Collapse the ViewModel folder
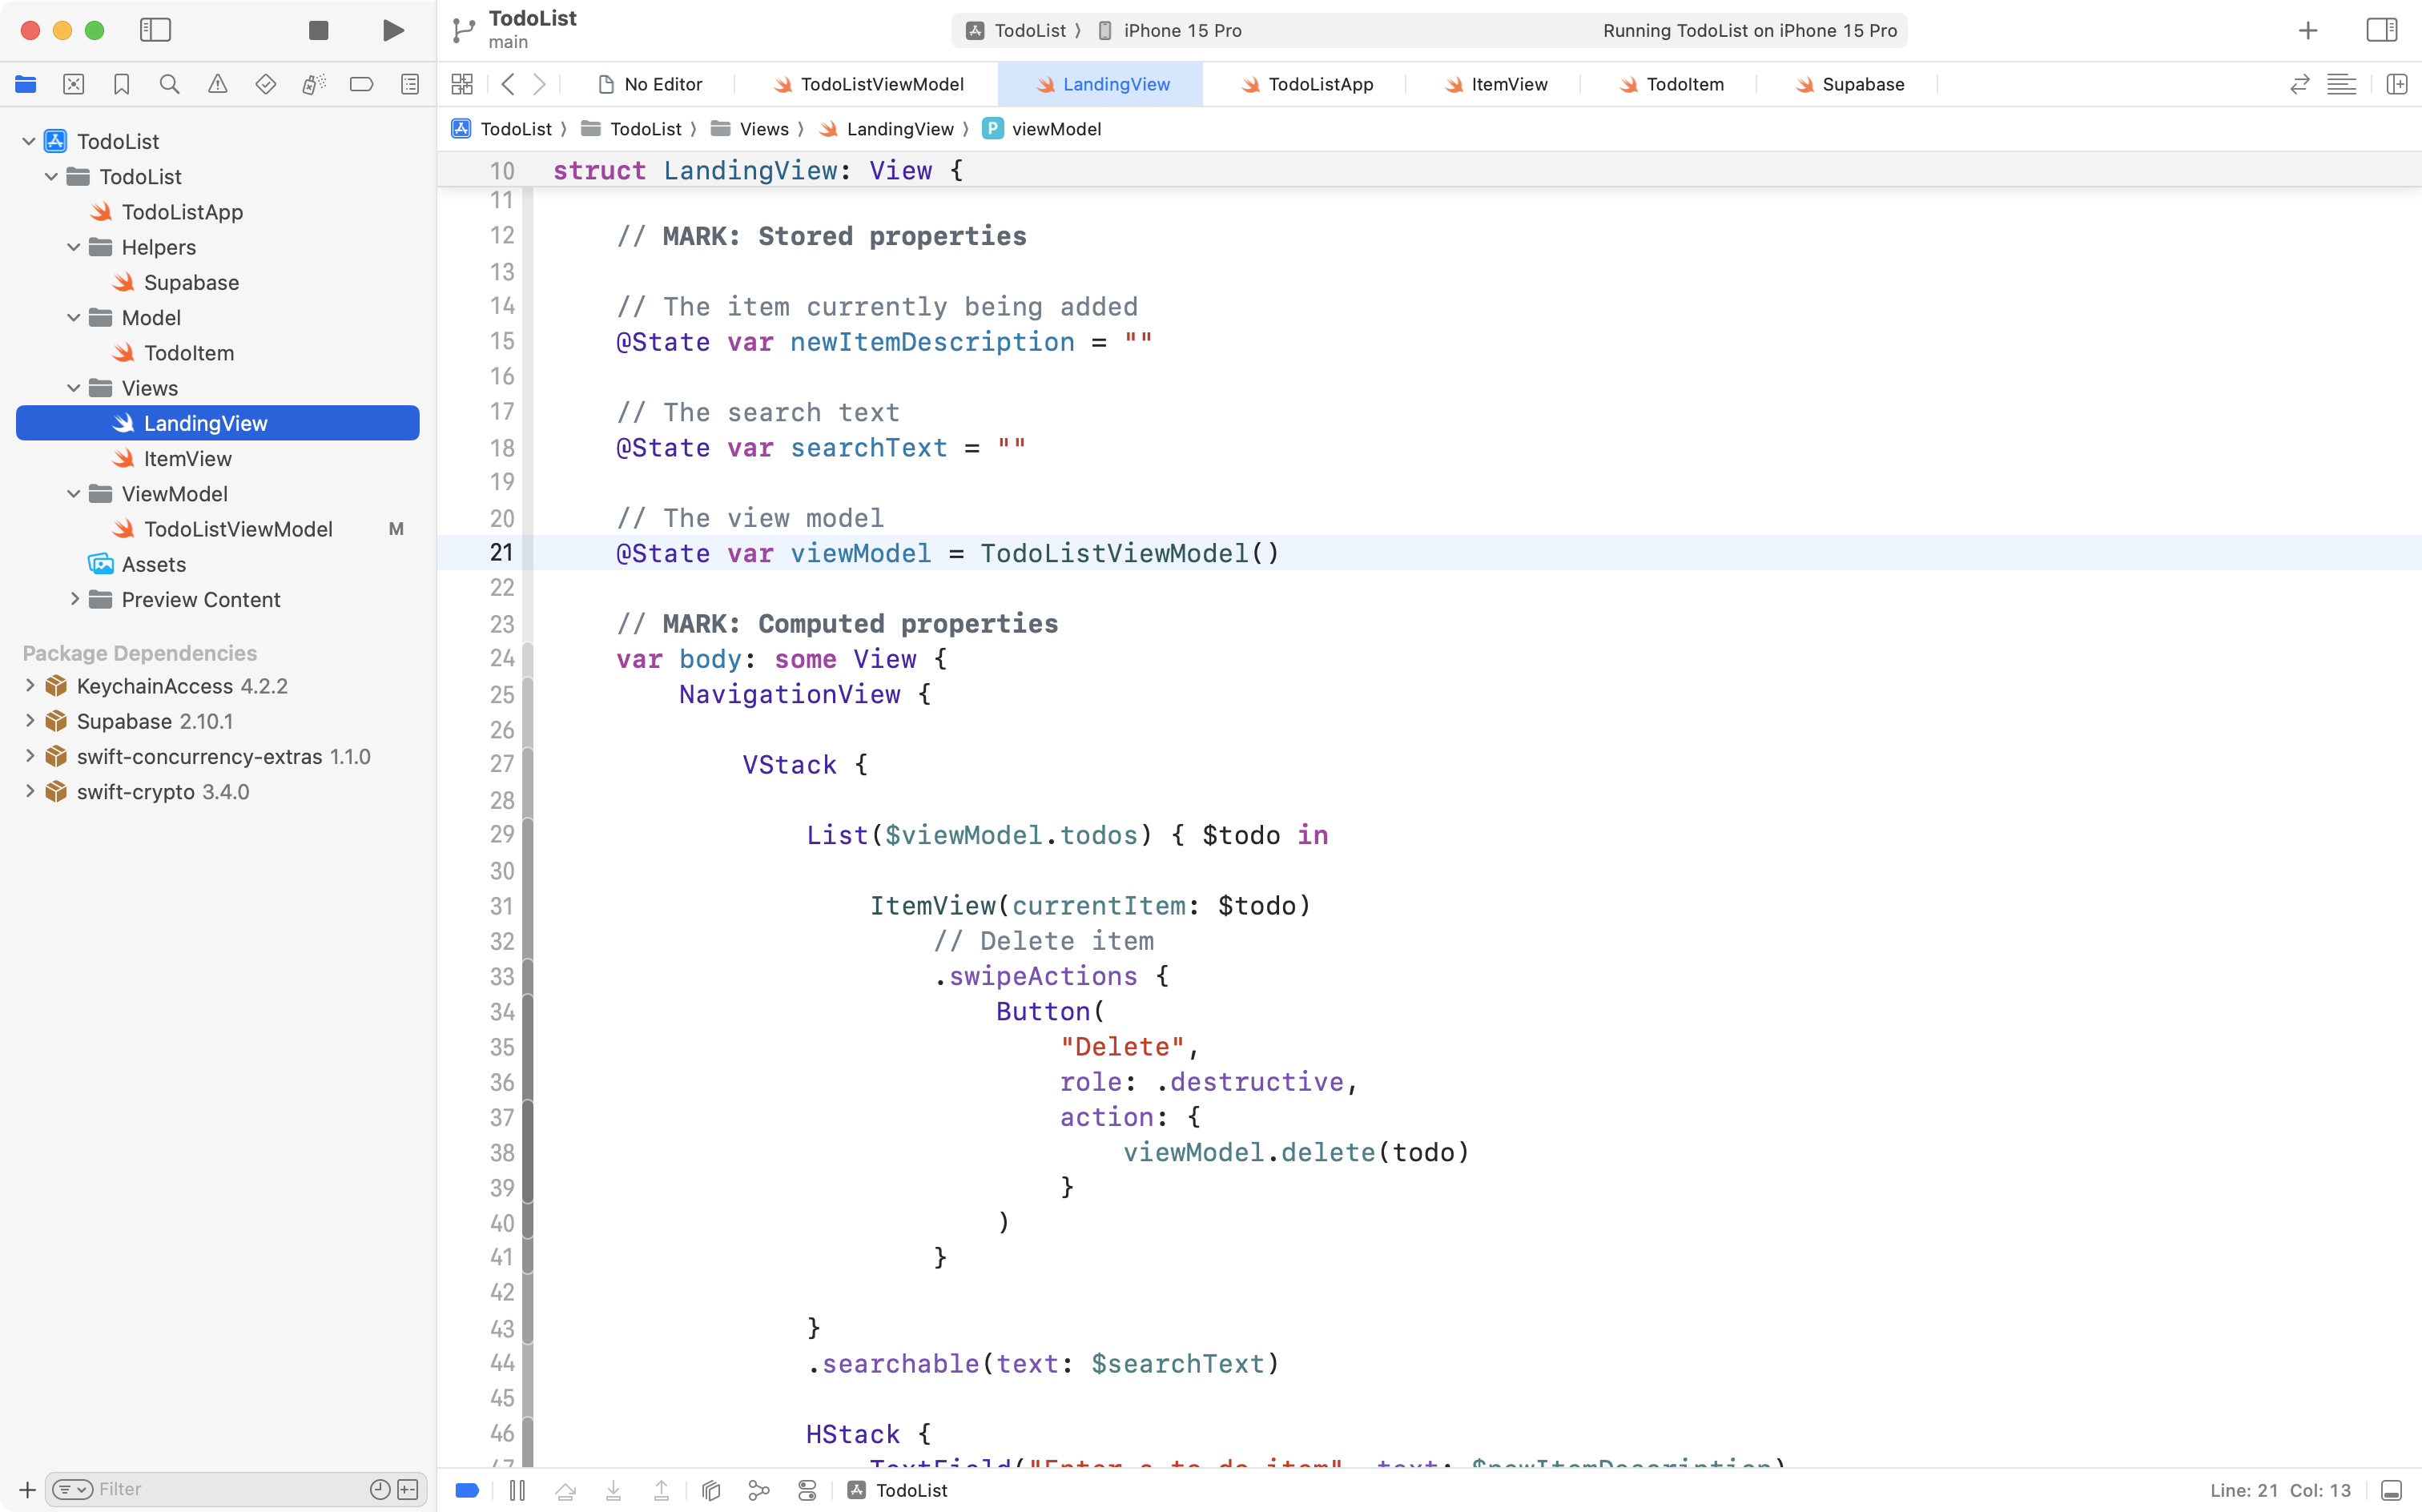 coord(72,493)
